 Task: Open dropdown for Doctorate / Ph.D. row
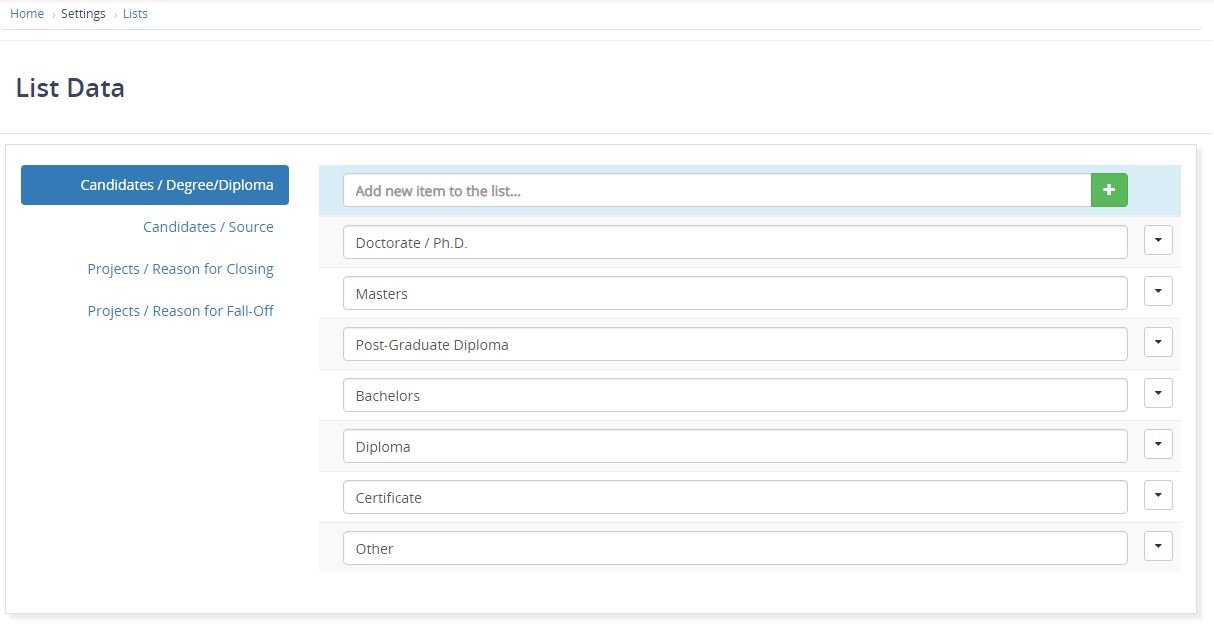pyautogui.click(x=1158, y=240)
